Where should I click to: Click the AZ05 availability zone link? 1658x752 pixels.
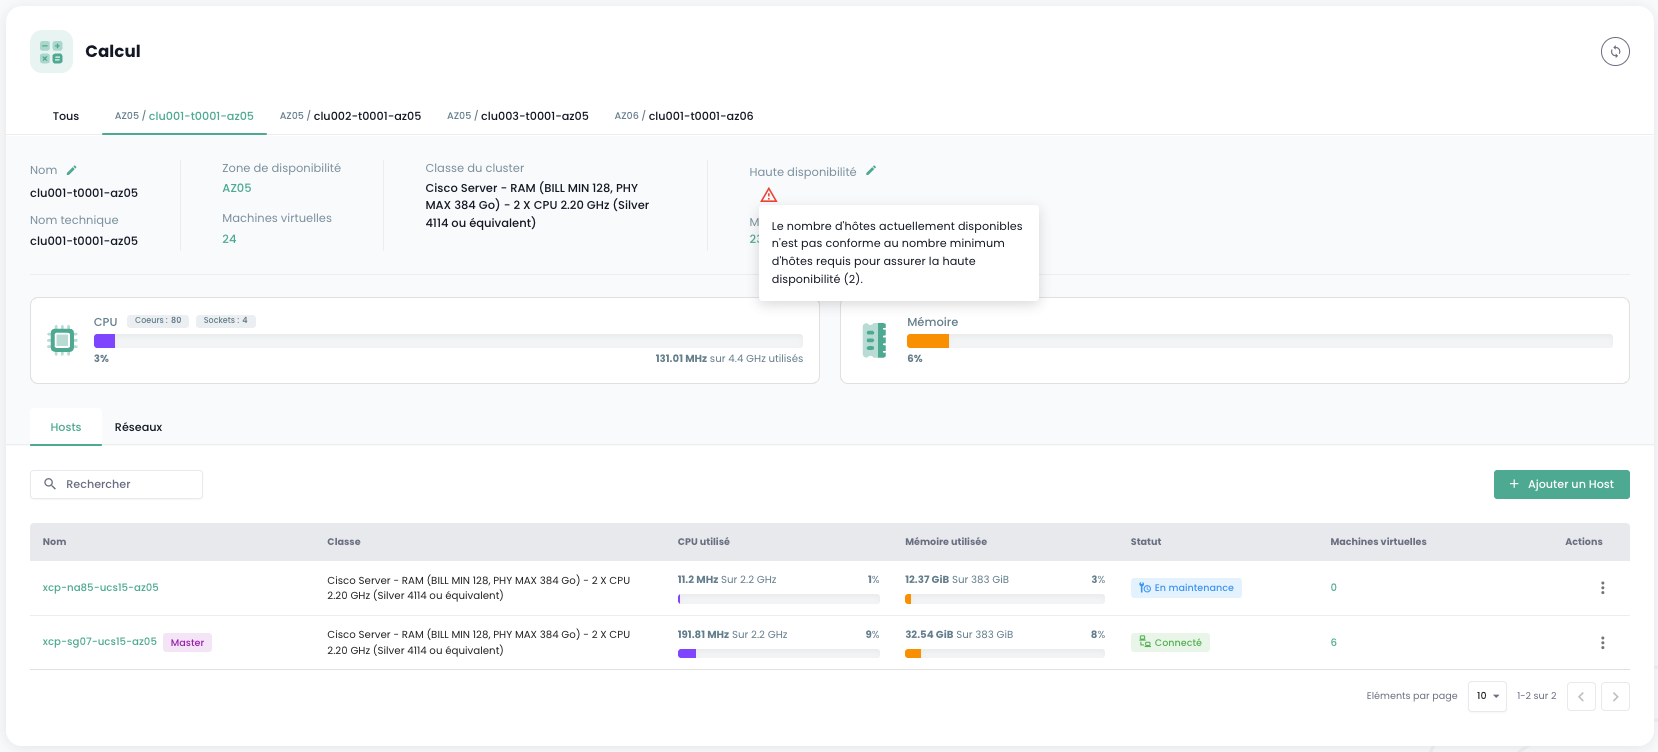[237, 188]
